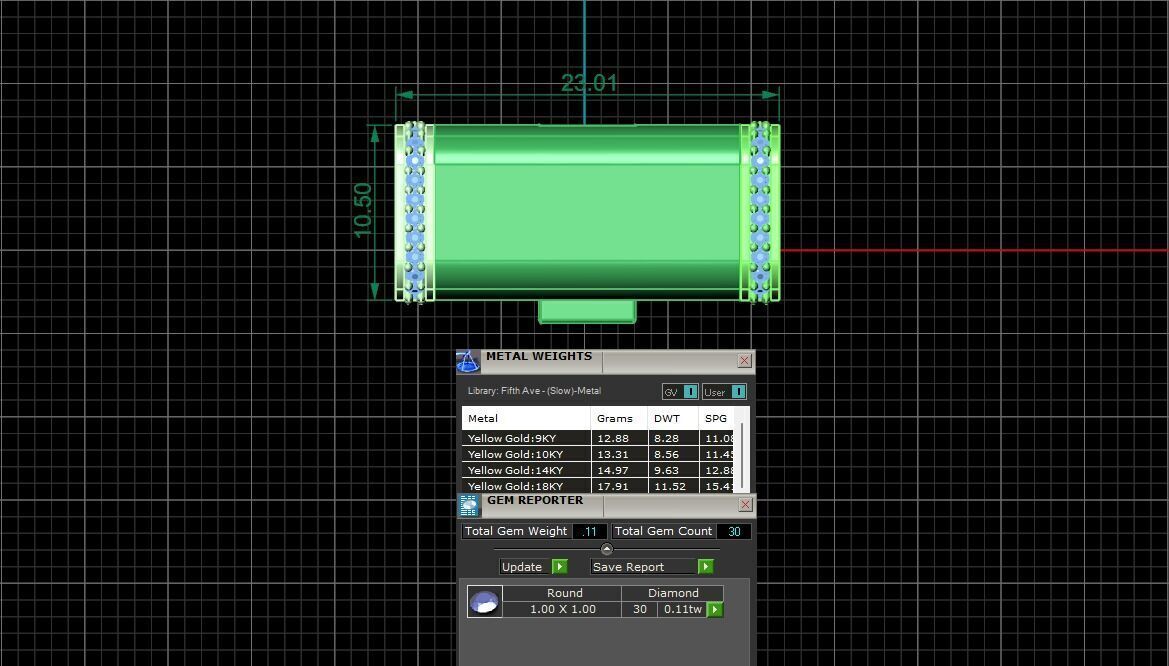1169x666 pixels.
Task: Select the Yellow Gold:9KY row
Action: coord(599,439)
